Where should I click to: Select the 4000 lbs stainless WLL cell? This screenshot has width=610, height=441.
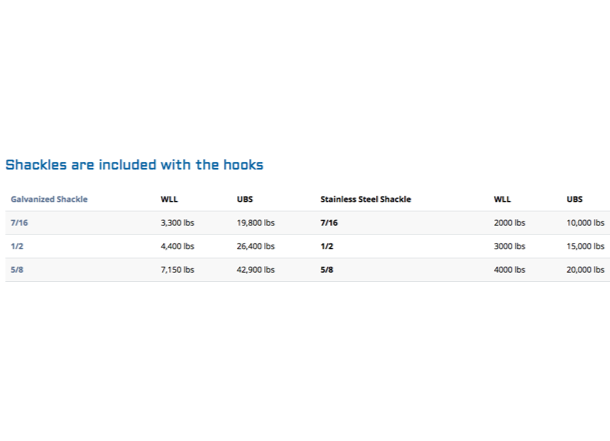[x=510, y=270]
